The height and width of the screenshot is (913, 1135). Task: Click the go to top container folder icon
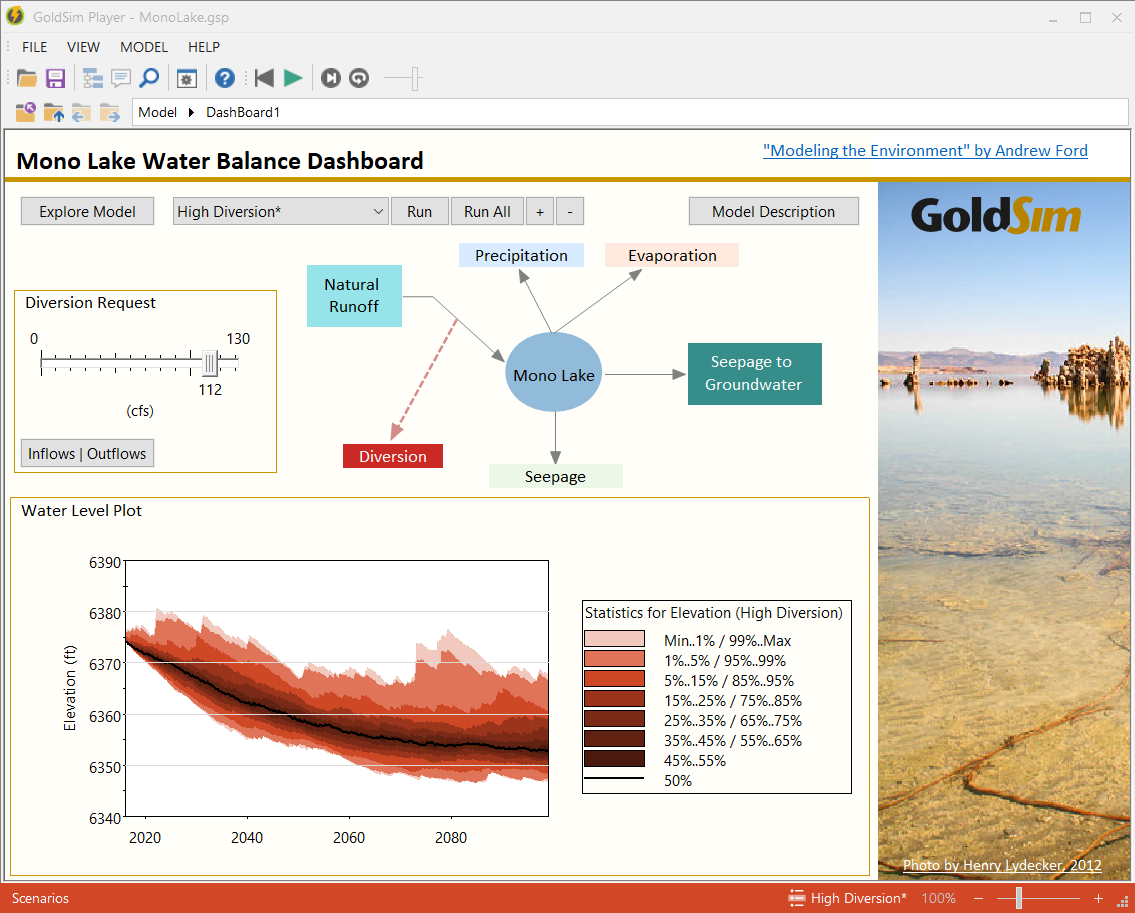pyautogui.click(x=25, y=112)
